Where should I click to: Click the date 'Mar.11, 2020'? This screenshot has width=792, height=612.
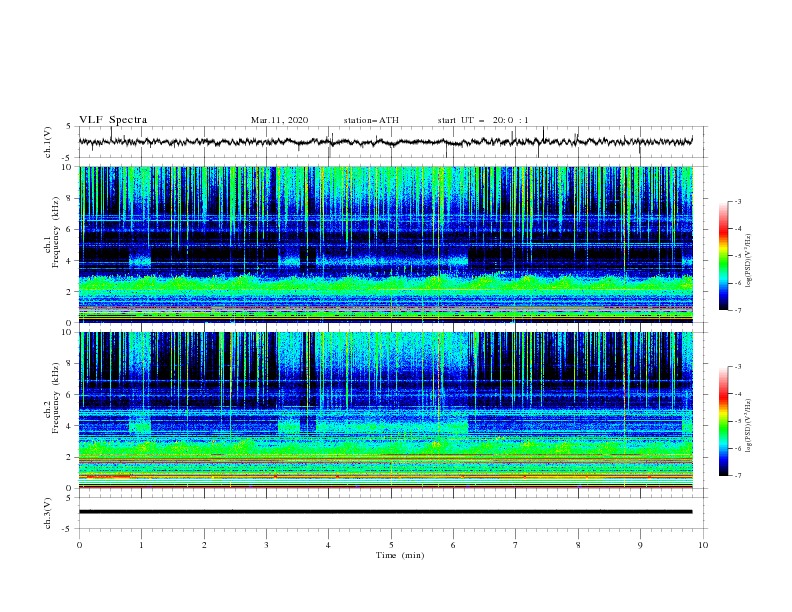279,120
